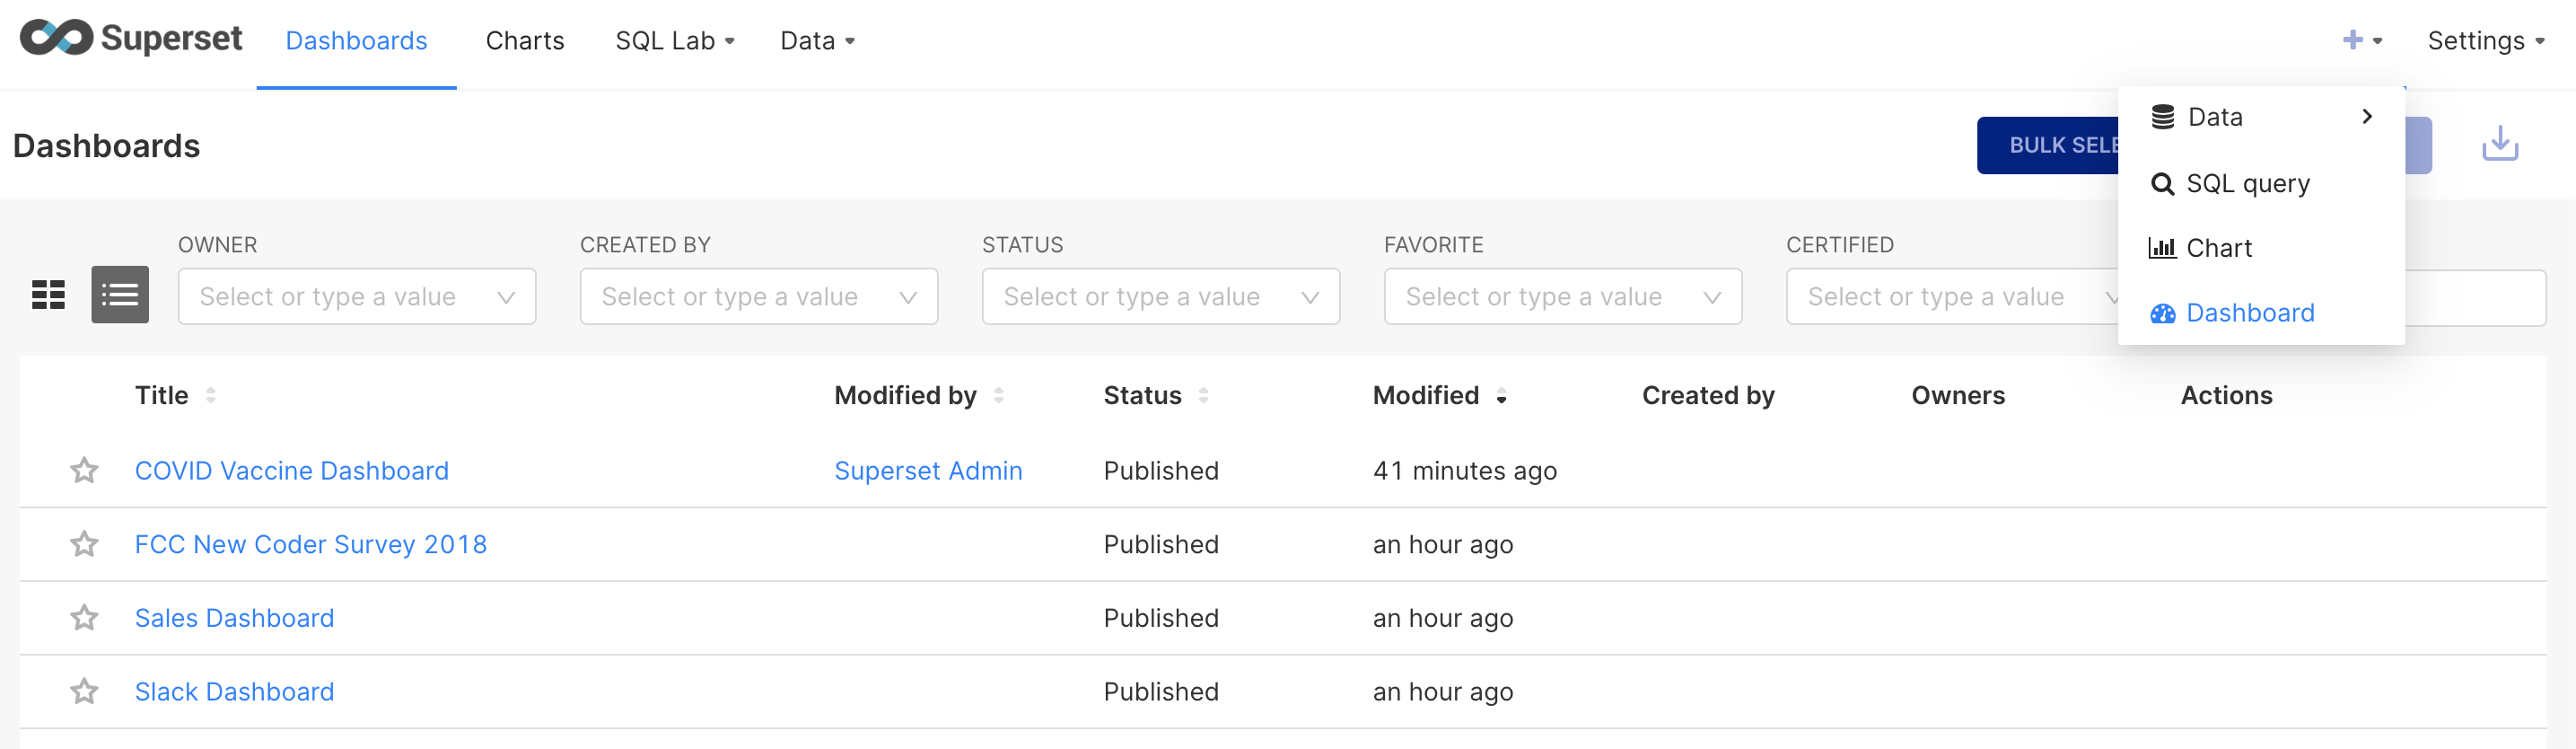Screen dimensions: 2576x749
Task: Open the Certified filter dropdown
Action: point(1952,297)
